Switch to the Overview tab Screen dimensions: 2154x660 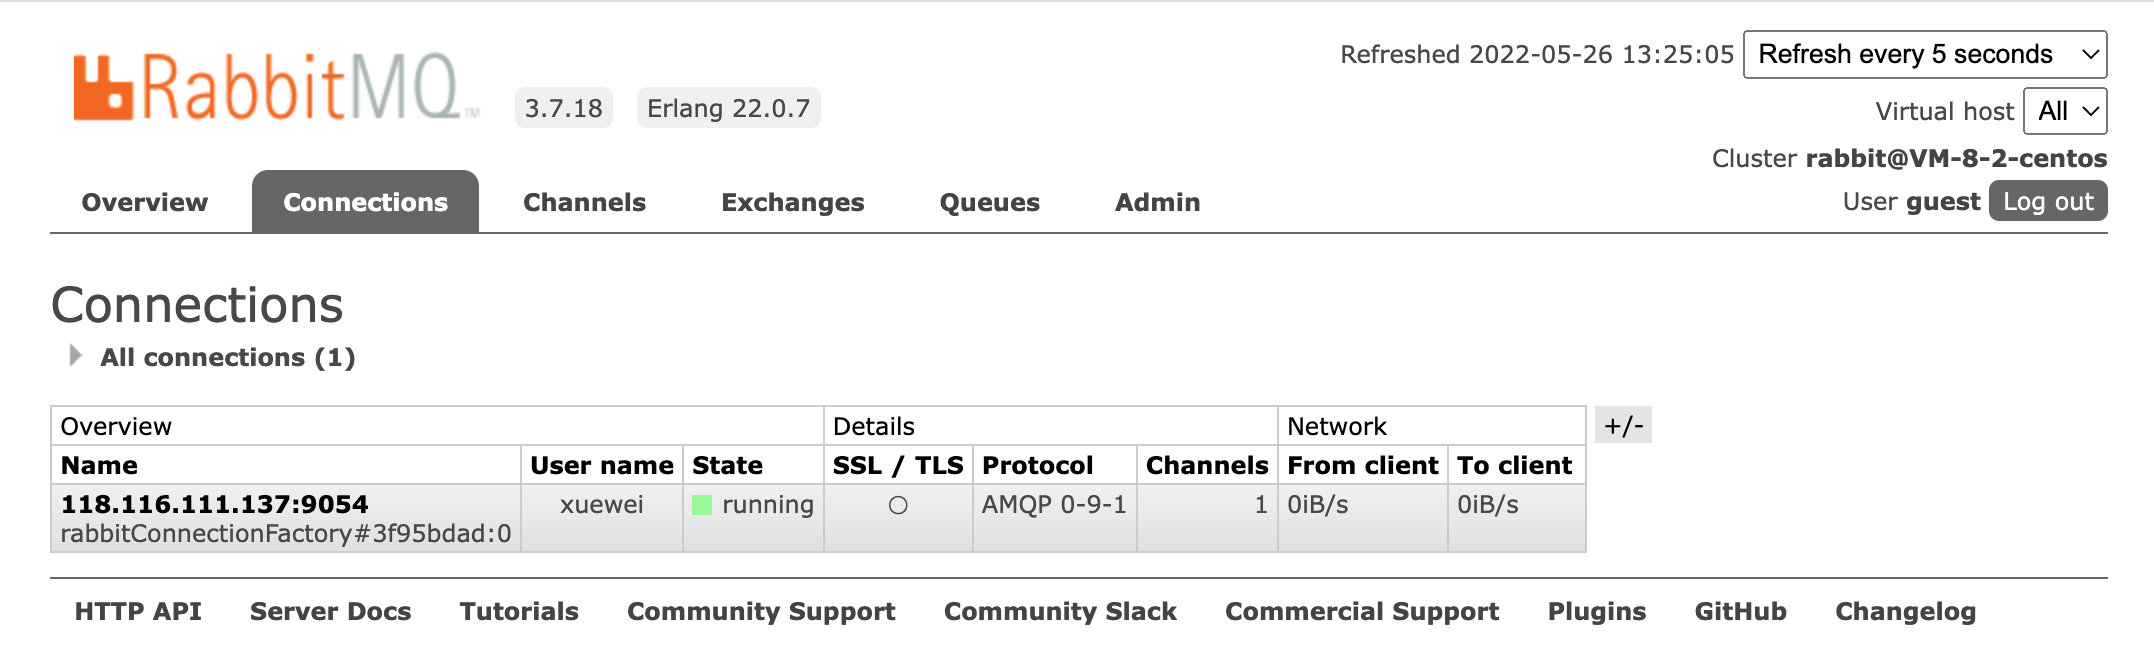pos(145,202)
